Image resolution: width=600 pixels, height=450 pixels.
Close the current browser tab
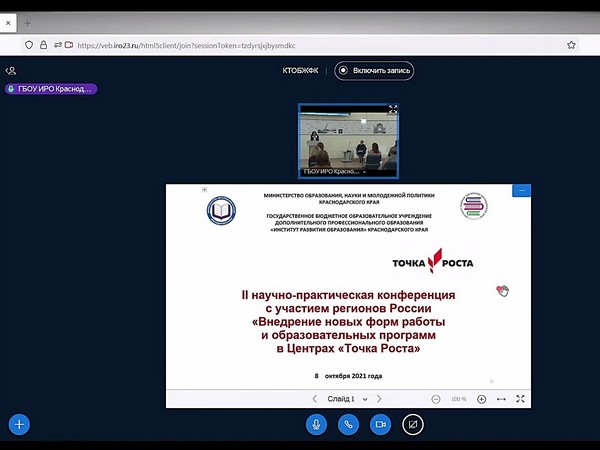pyautogui.click(x=8, y=23)
